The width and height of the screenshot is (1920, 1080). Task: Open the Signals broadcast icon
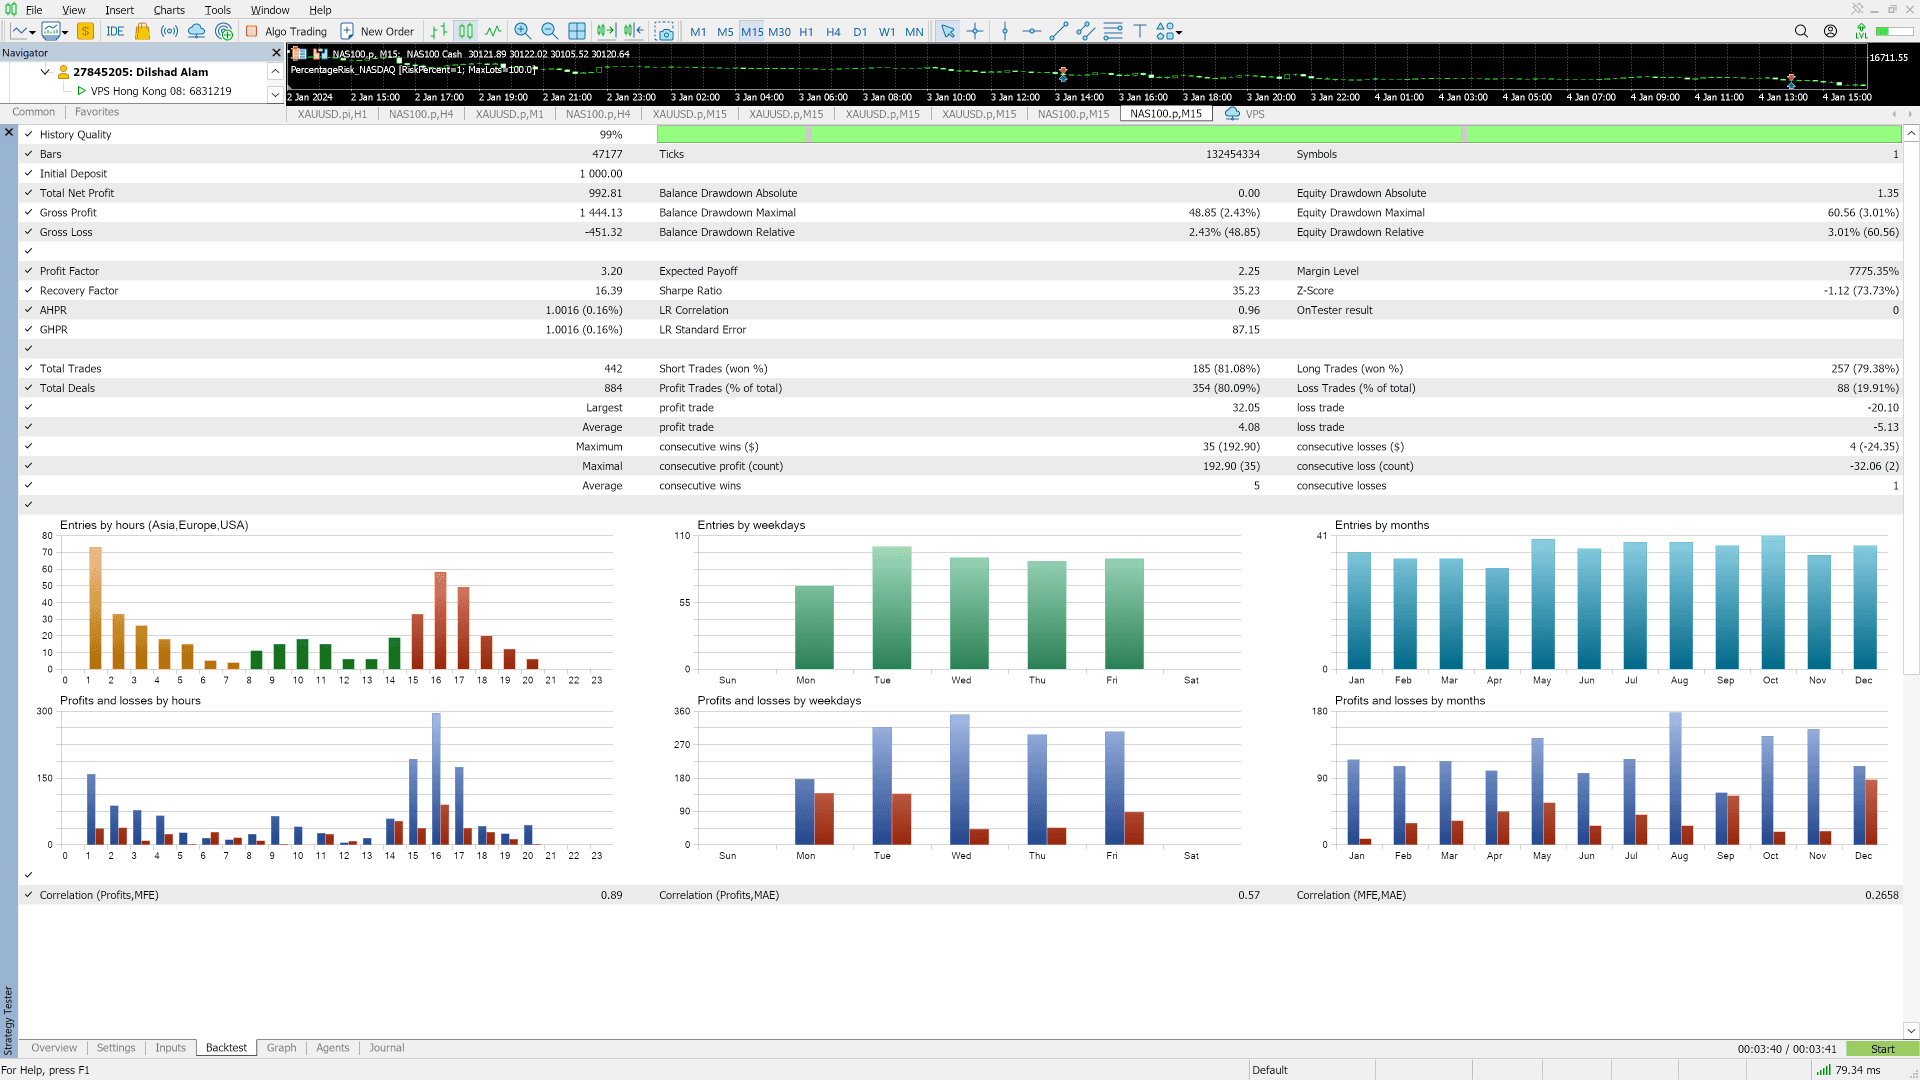169,31
